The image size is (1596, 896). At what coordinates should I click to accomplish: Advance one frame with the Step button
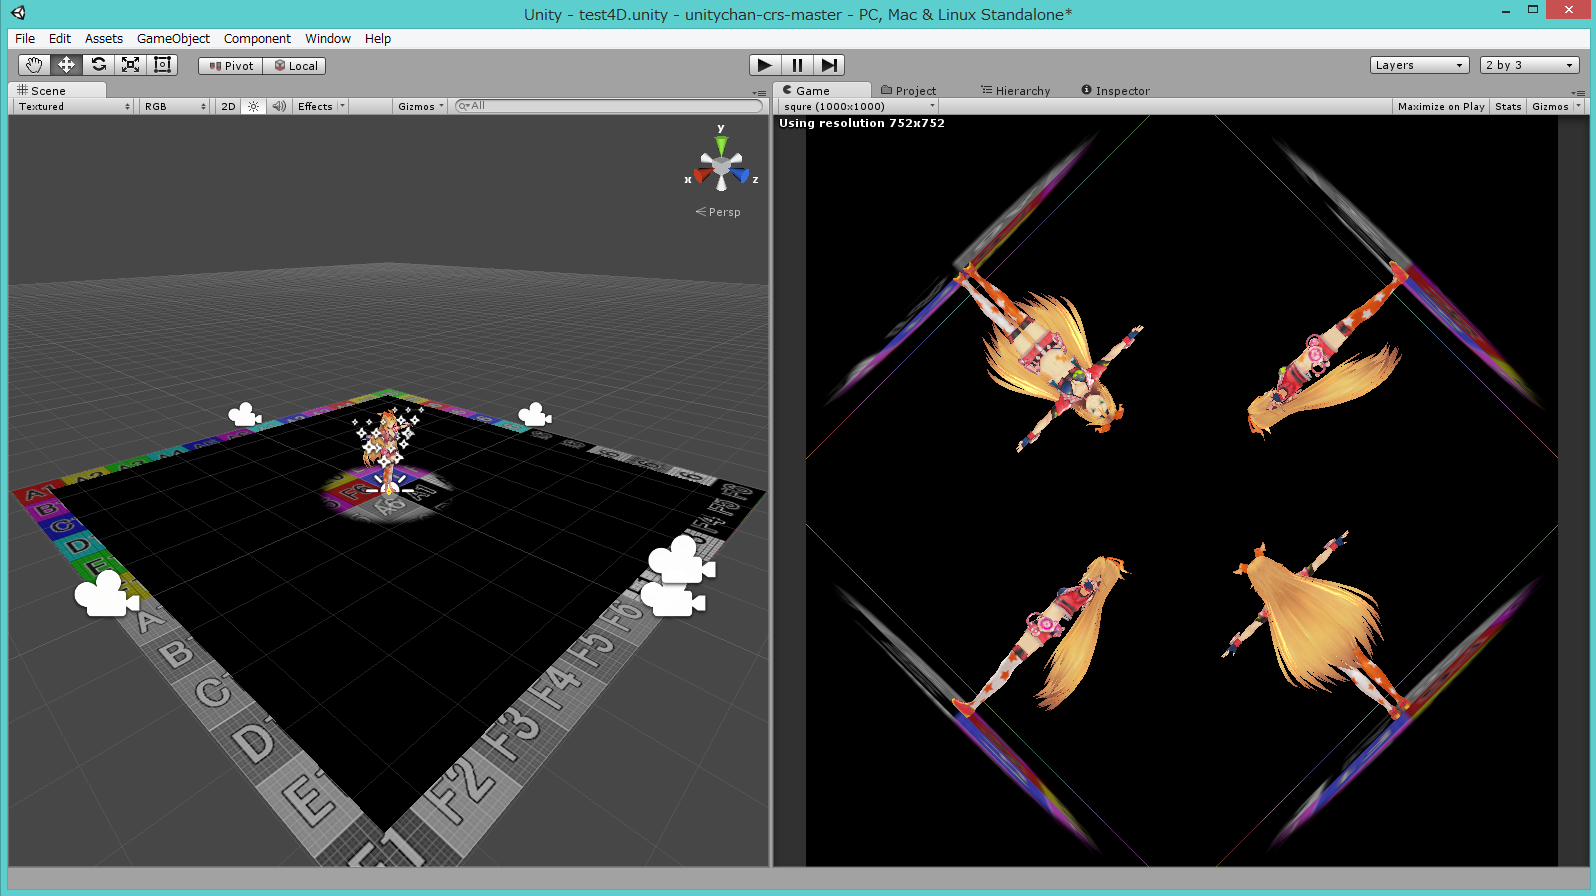pyautogui.click(x=829, y=65)
